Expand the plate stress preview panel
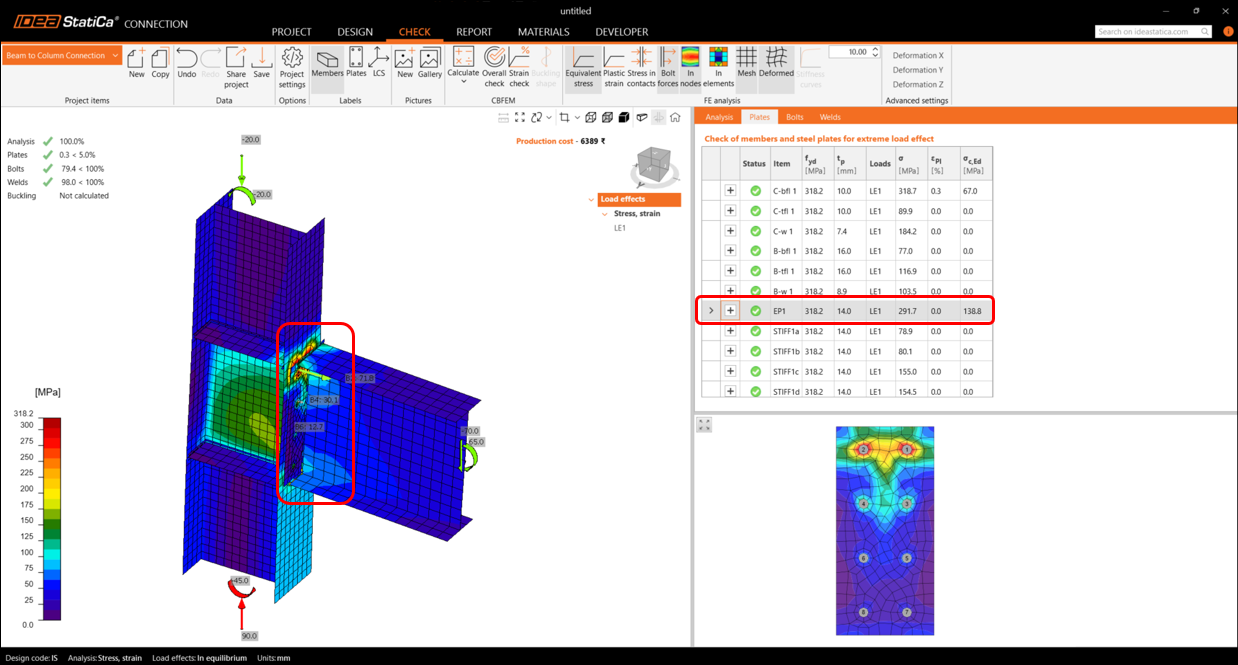 pyautogui.click(x=704, y=425)
